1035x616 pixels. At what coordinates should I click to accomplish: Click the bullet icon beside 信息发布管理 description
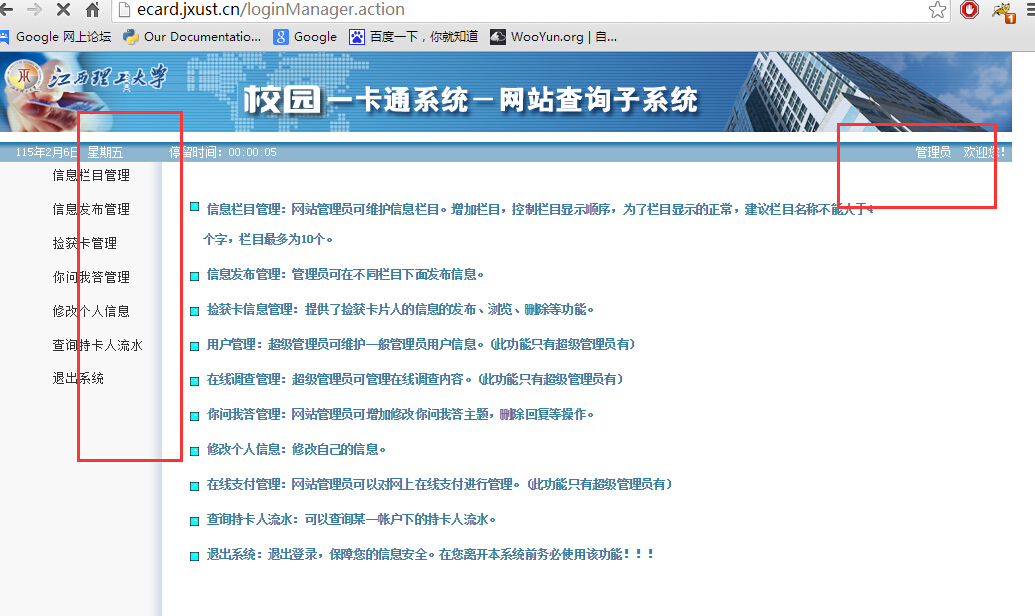[195, 277]
